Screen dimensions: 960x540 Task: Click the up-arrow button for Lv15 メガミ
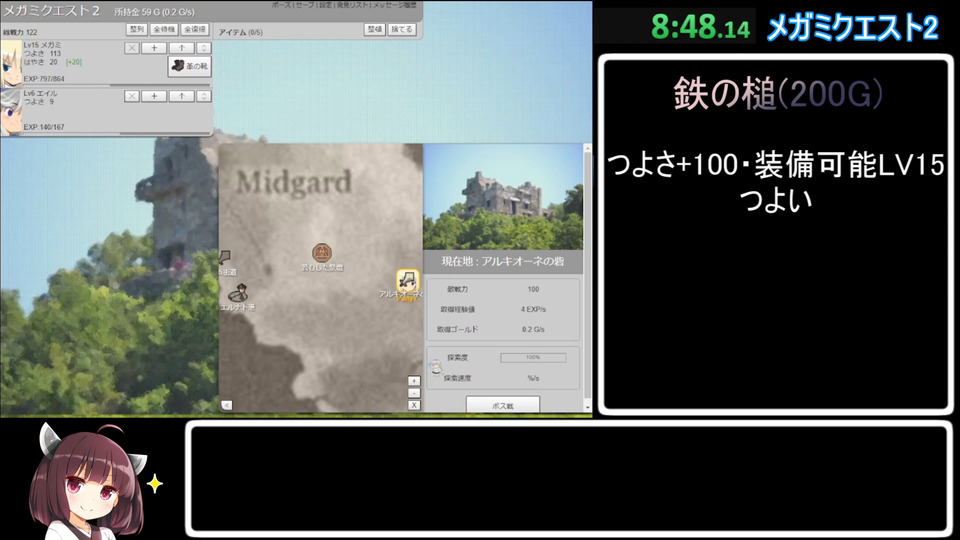(x=182, y=48)
